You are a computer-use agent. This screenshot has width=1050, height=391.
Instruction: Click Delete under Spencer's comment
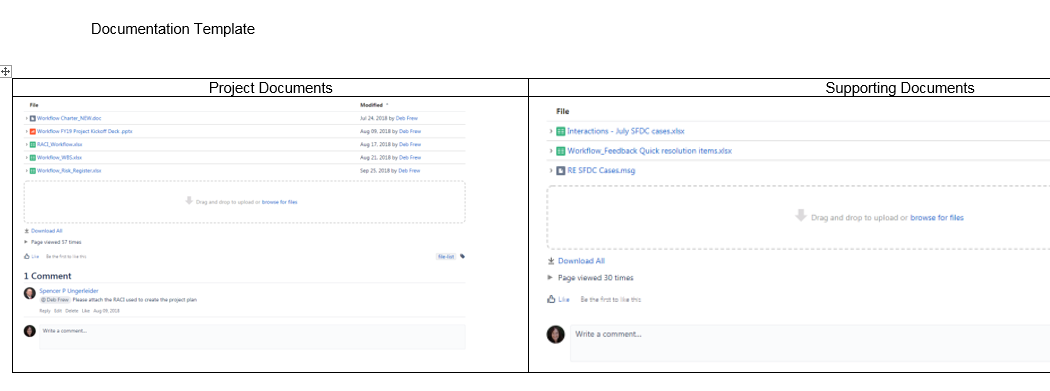pos(72,311)
